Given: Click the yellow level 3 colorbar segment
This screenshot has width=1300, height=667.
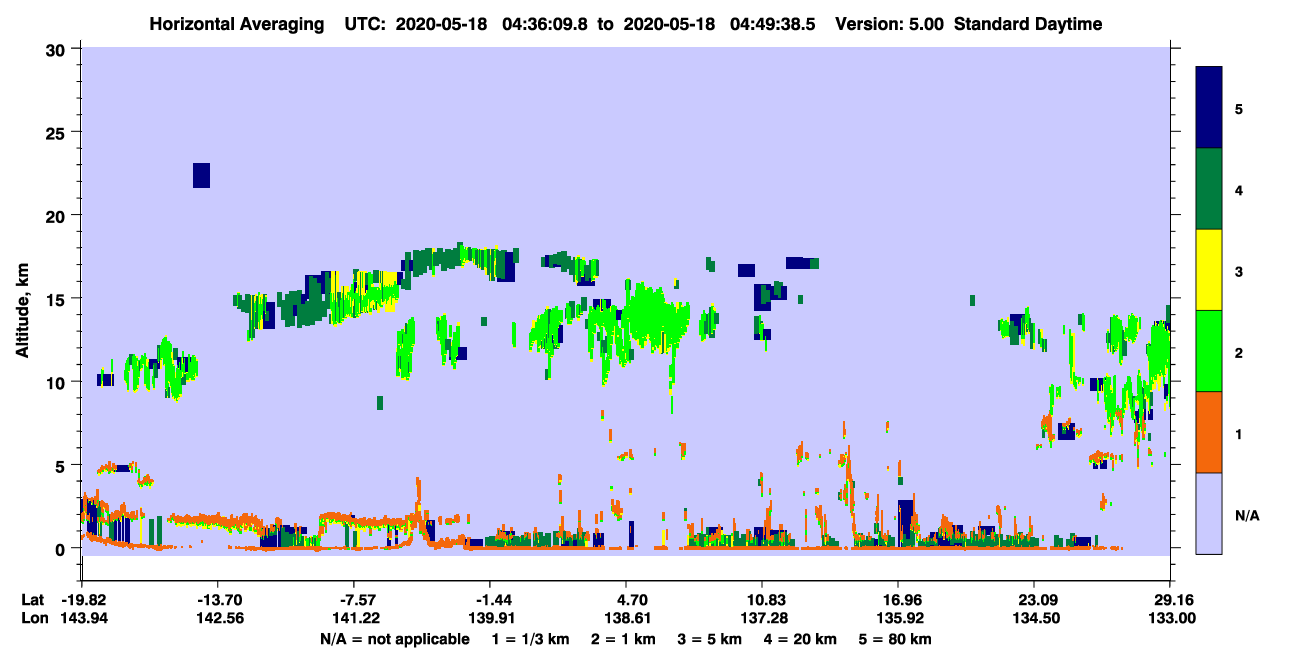Looking at the screenshot, I should (1209, 270).
